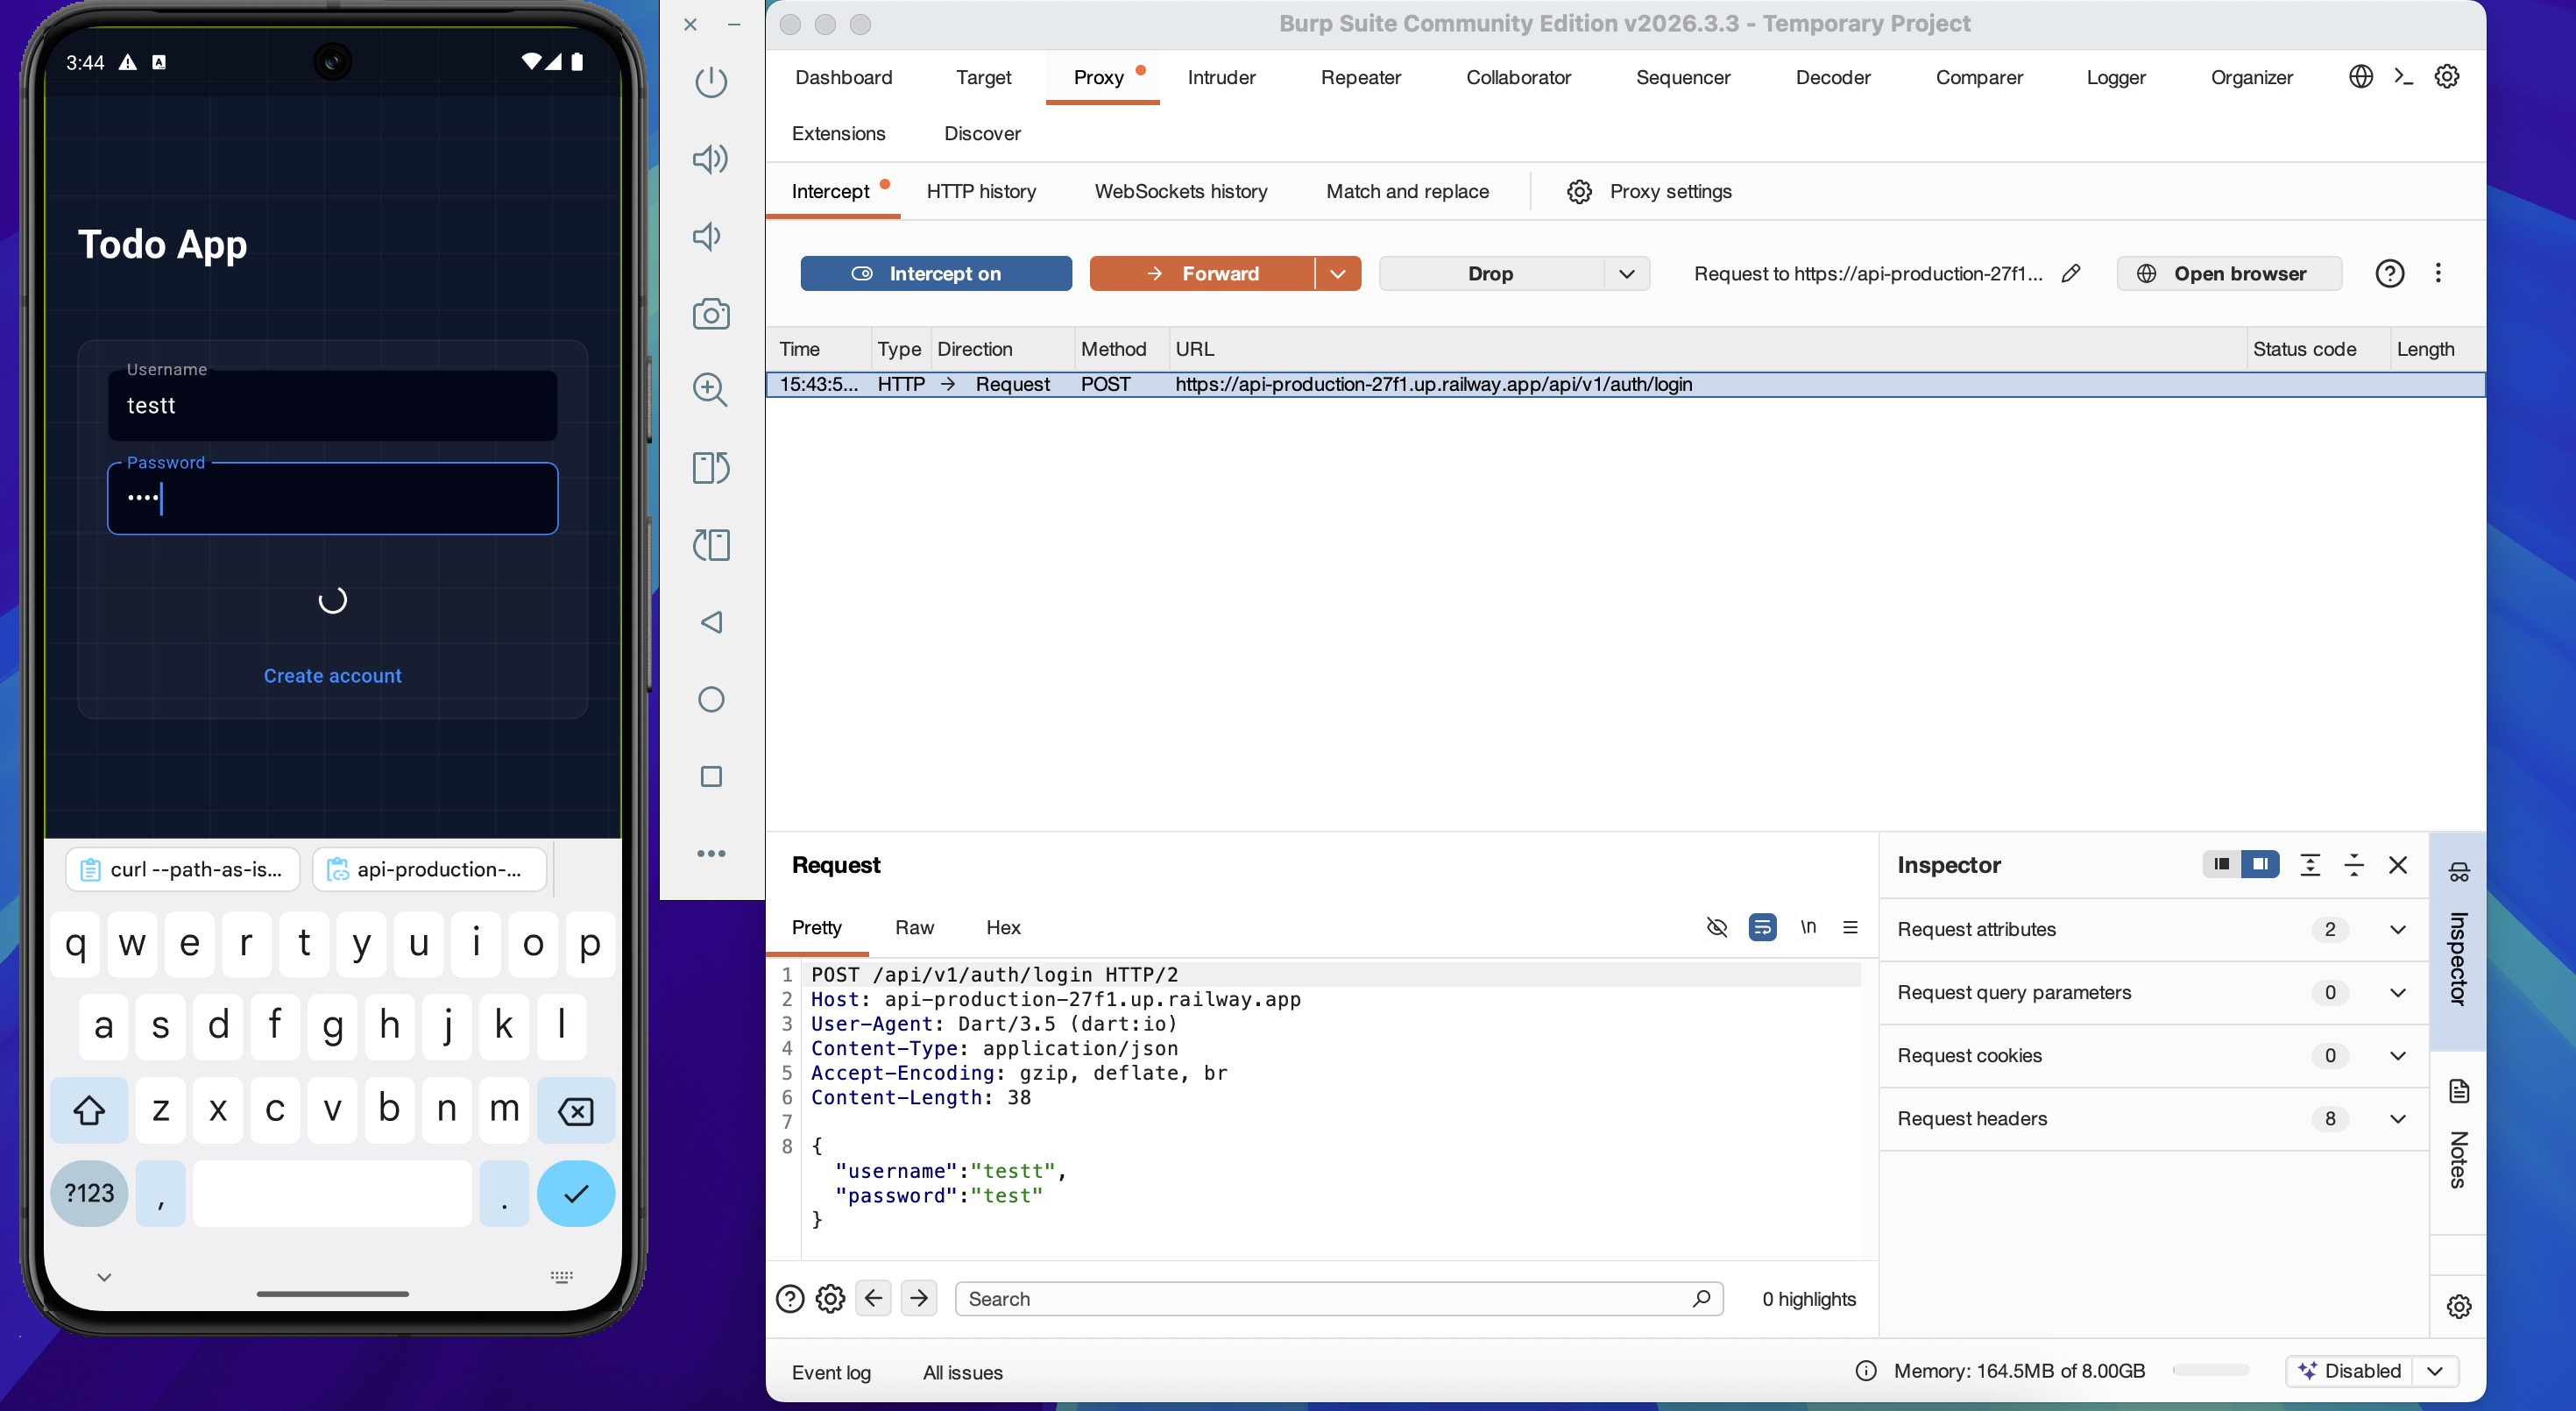Screen dimensions: 2576x1411
Task: Click the request Search input field
Action: click(x=1339, y=1298)
